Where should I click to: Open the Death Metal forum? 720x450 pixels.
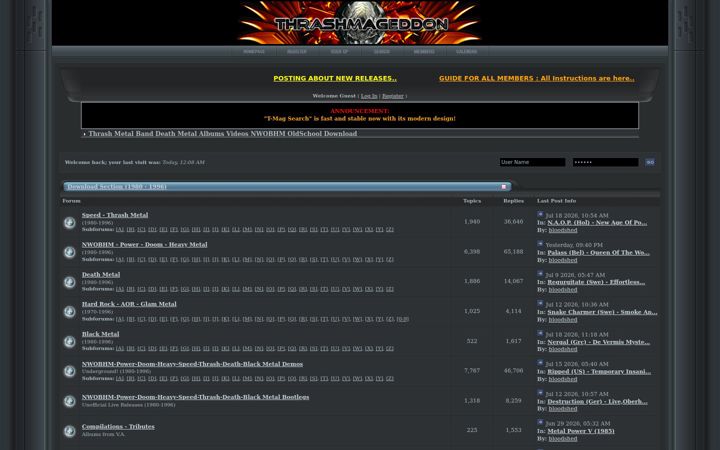tap(101, 275)
